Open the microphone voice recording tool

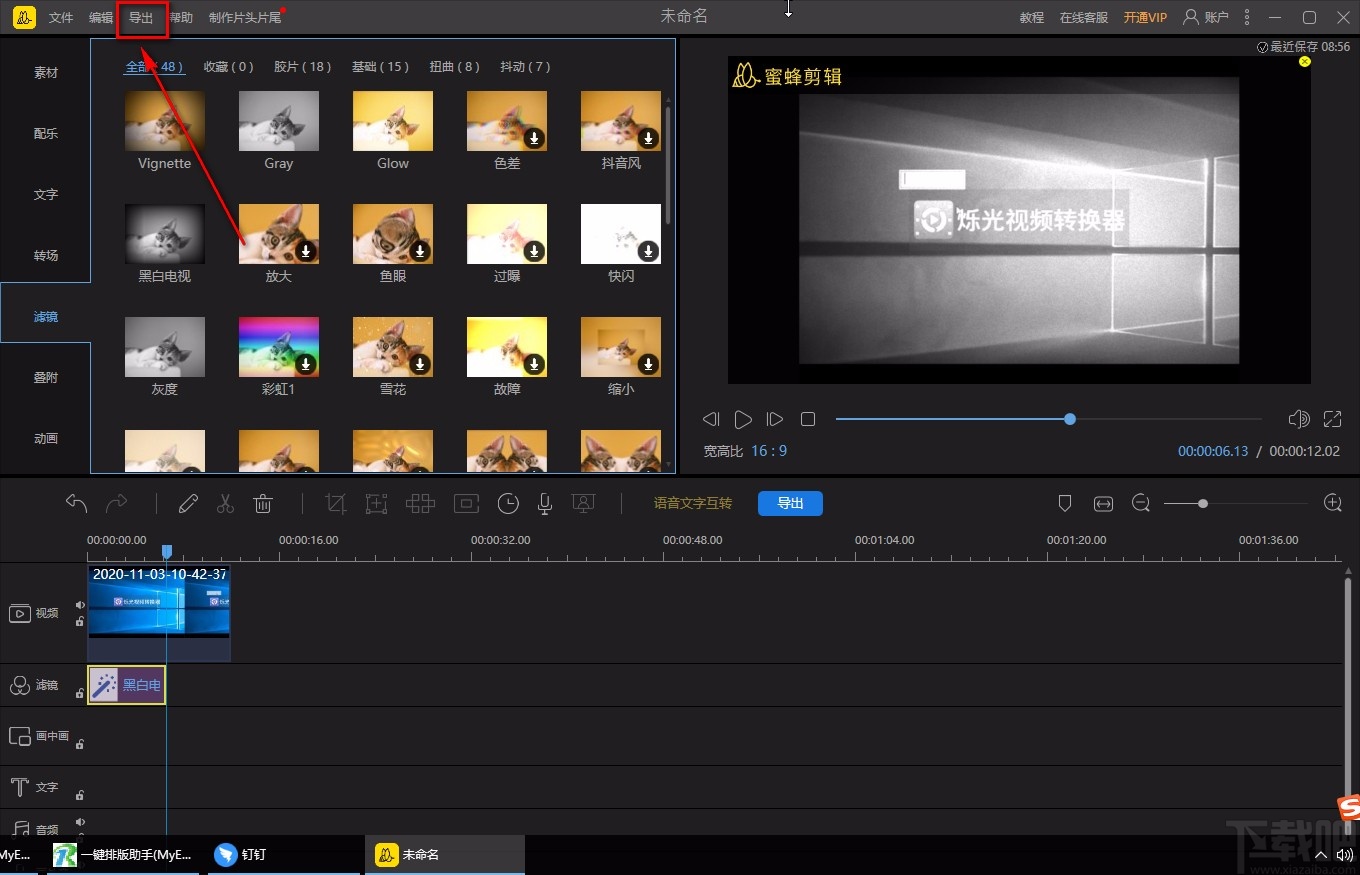point(545,504)
